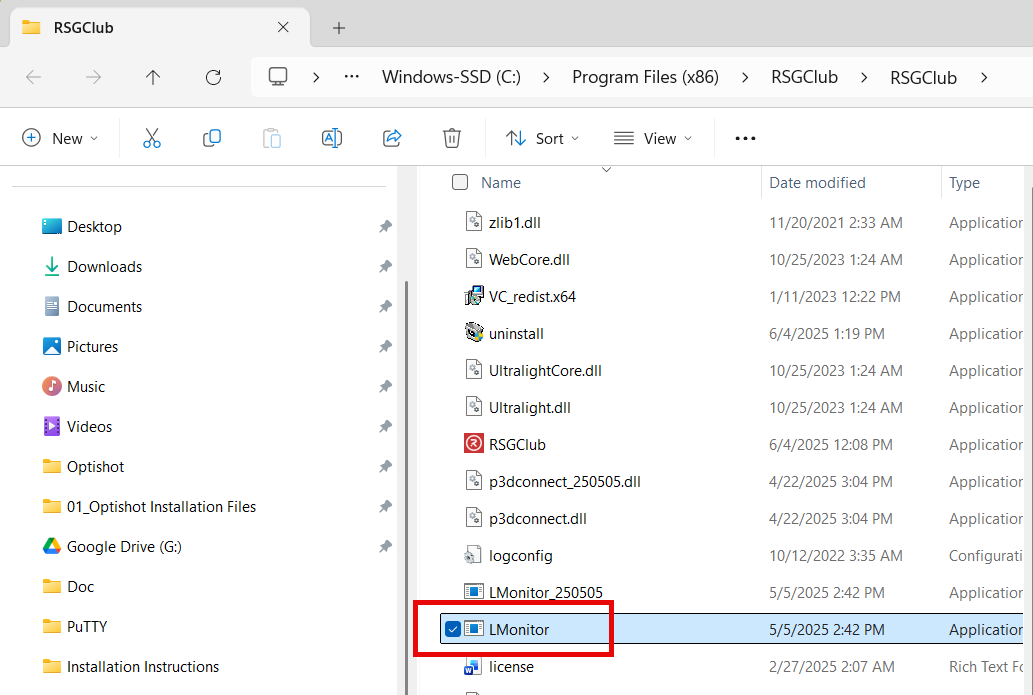Add a new File Explorer tab
This screenshot has width=1033, height=695.
[339, 28]
